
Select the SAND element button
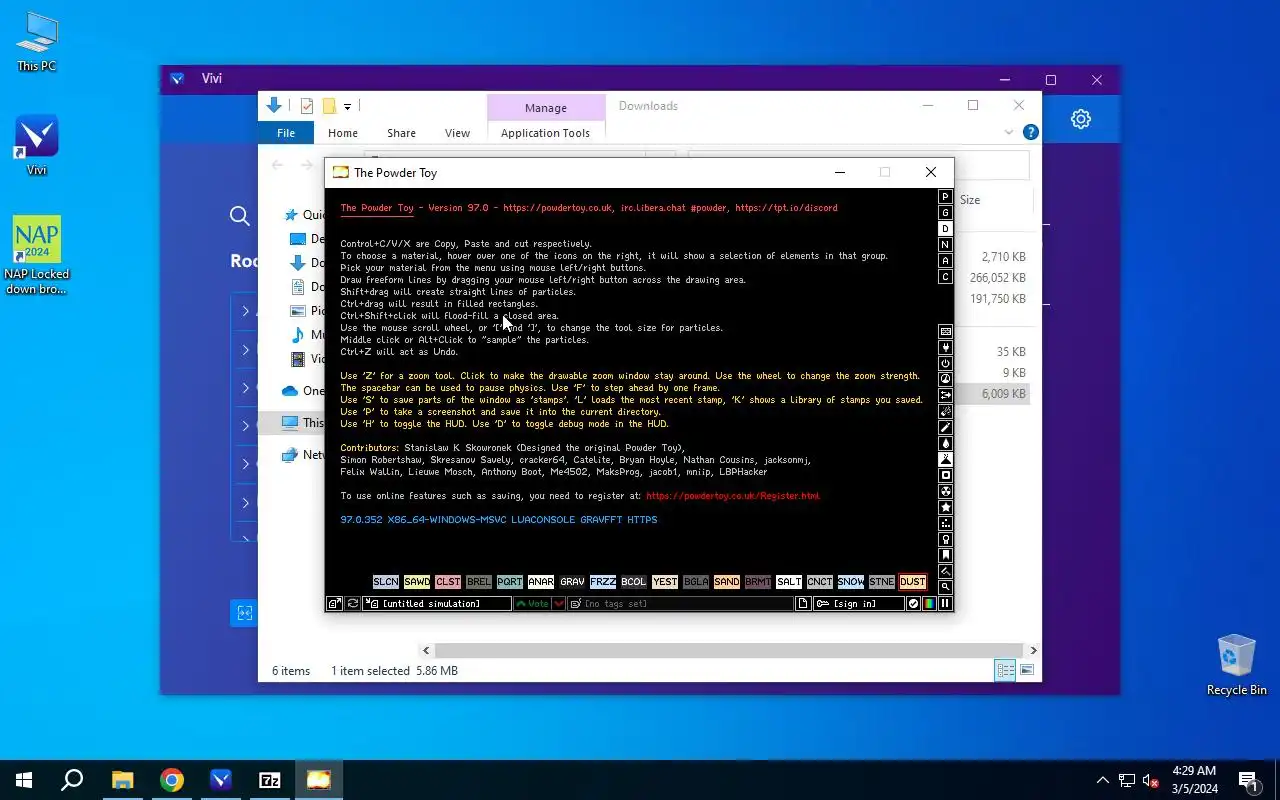(727, 582)
